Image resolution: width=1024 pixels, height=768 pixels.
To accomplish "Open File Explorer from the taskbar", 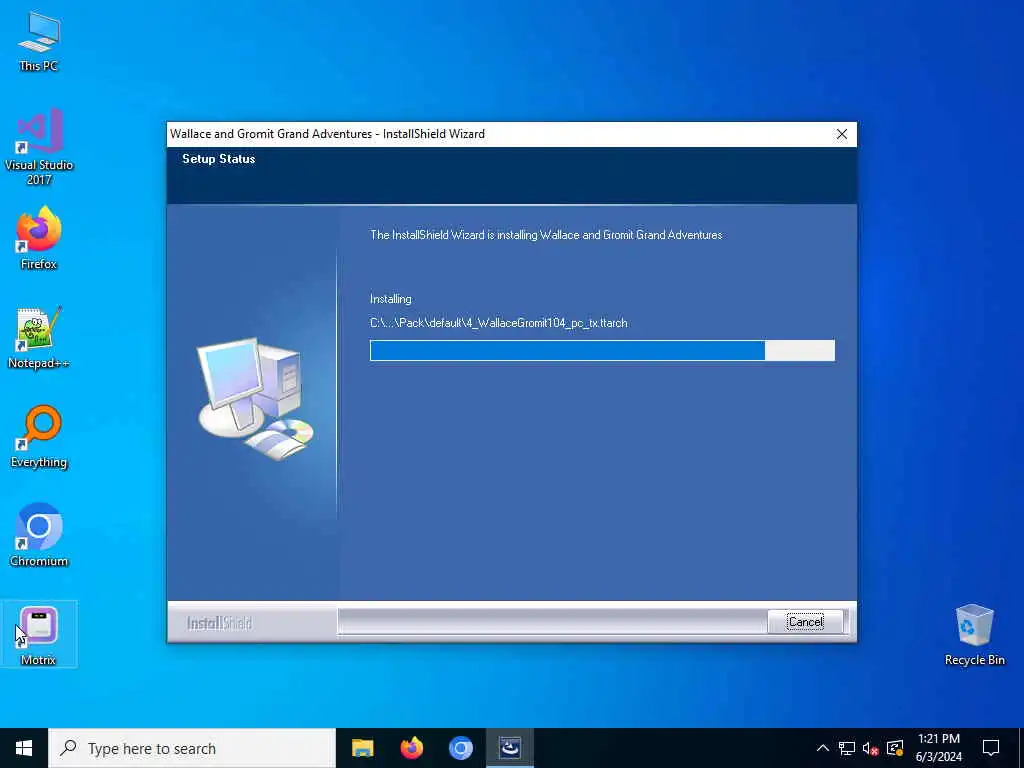I will coord(362,748).
